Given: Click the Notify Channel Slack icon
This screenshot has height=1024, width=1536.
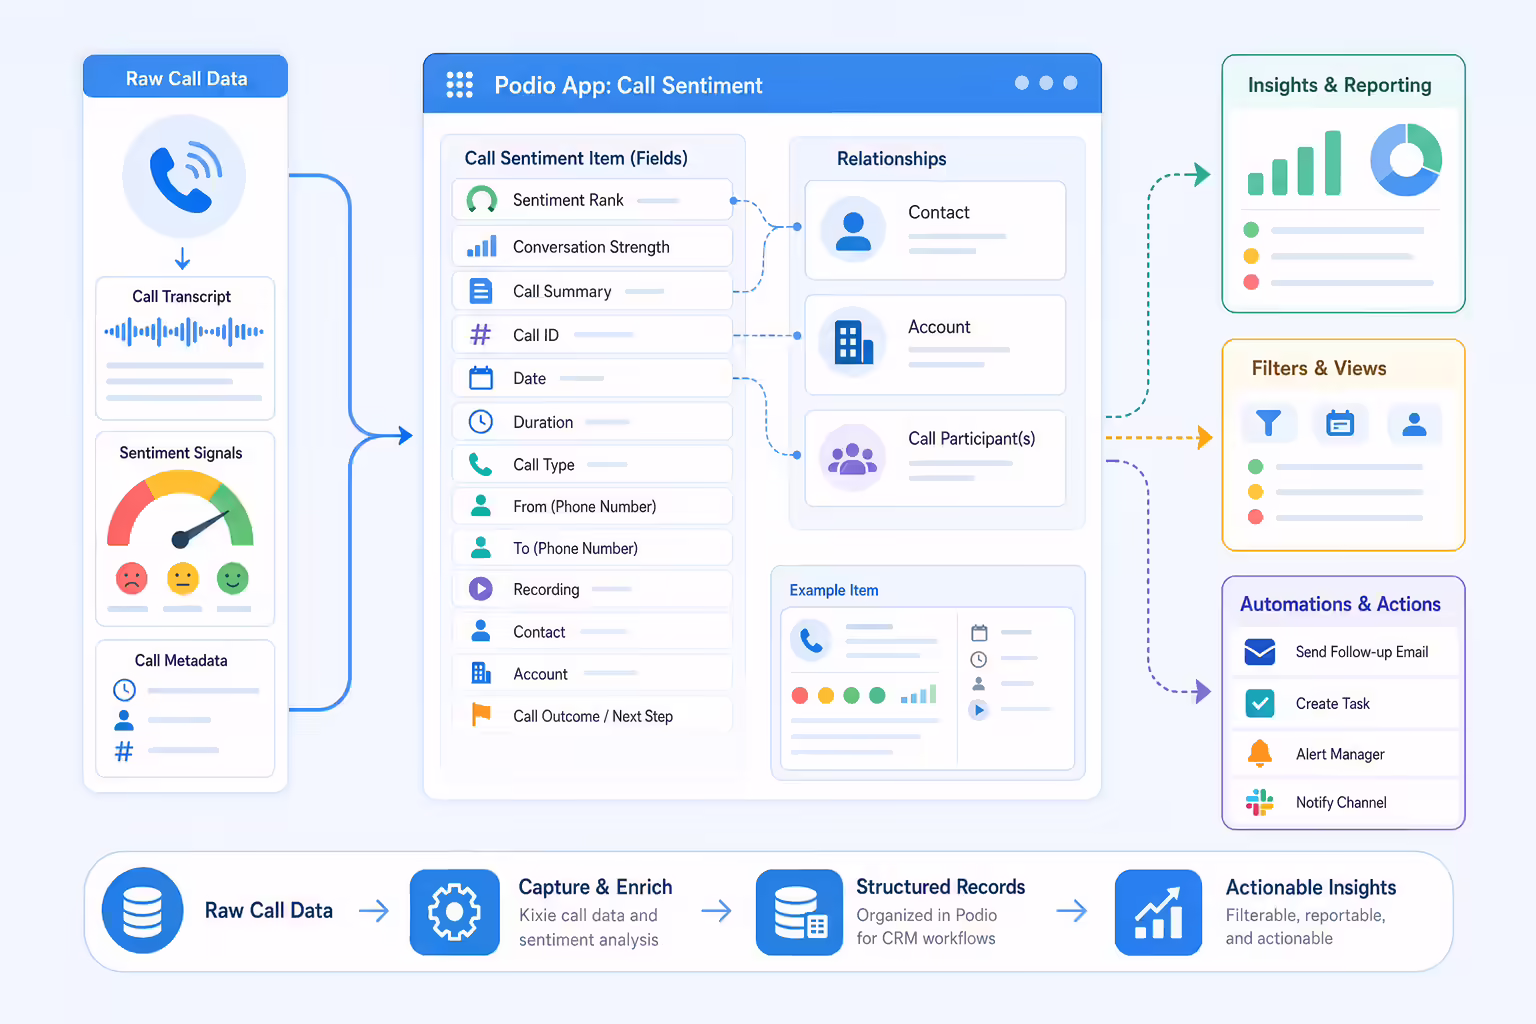Looking at the screenshot, I should (x=1260, y=802).
